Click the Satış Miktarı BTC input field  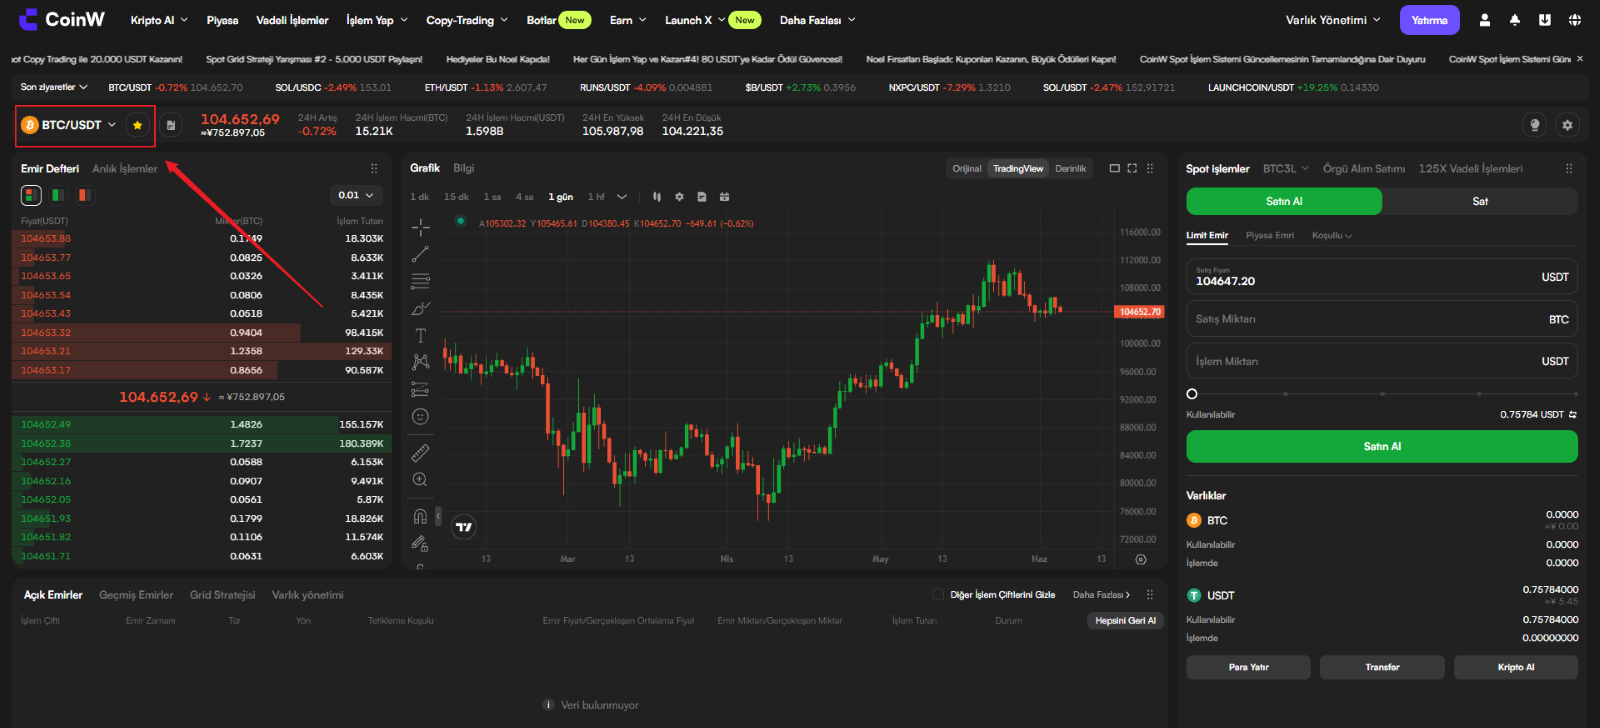click(1382, 319)
